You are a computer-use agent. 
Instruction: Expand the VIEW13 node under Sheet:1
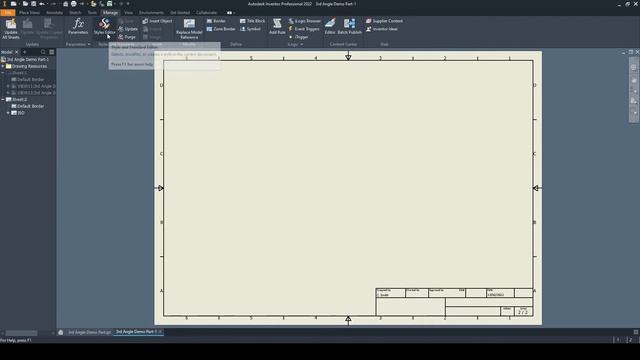pyautogui.click(x=8, y=93)
